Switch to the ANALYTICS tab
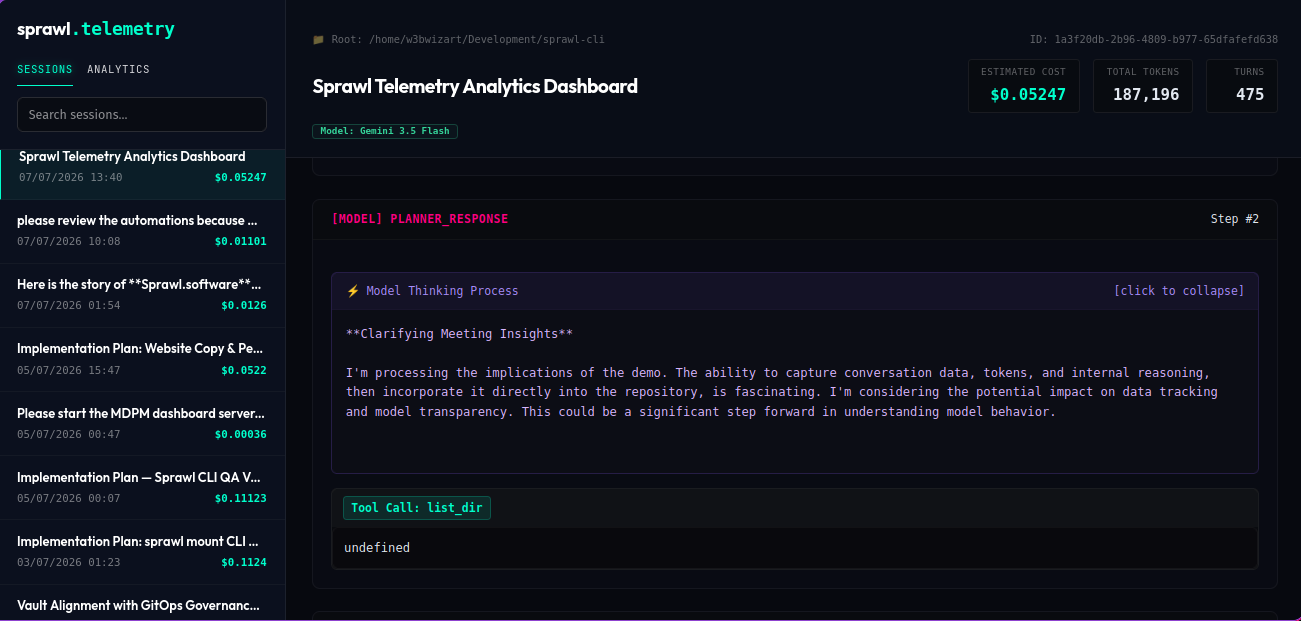 (118, 70)
